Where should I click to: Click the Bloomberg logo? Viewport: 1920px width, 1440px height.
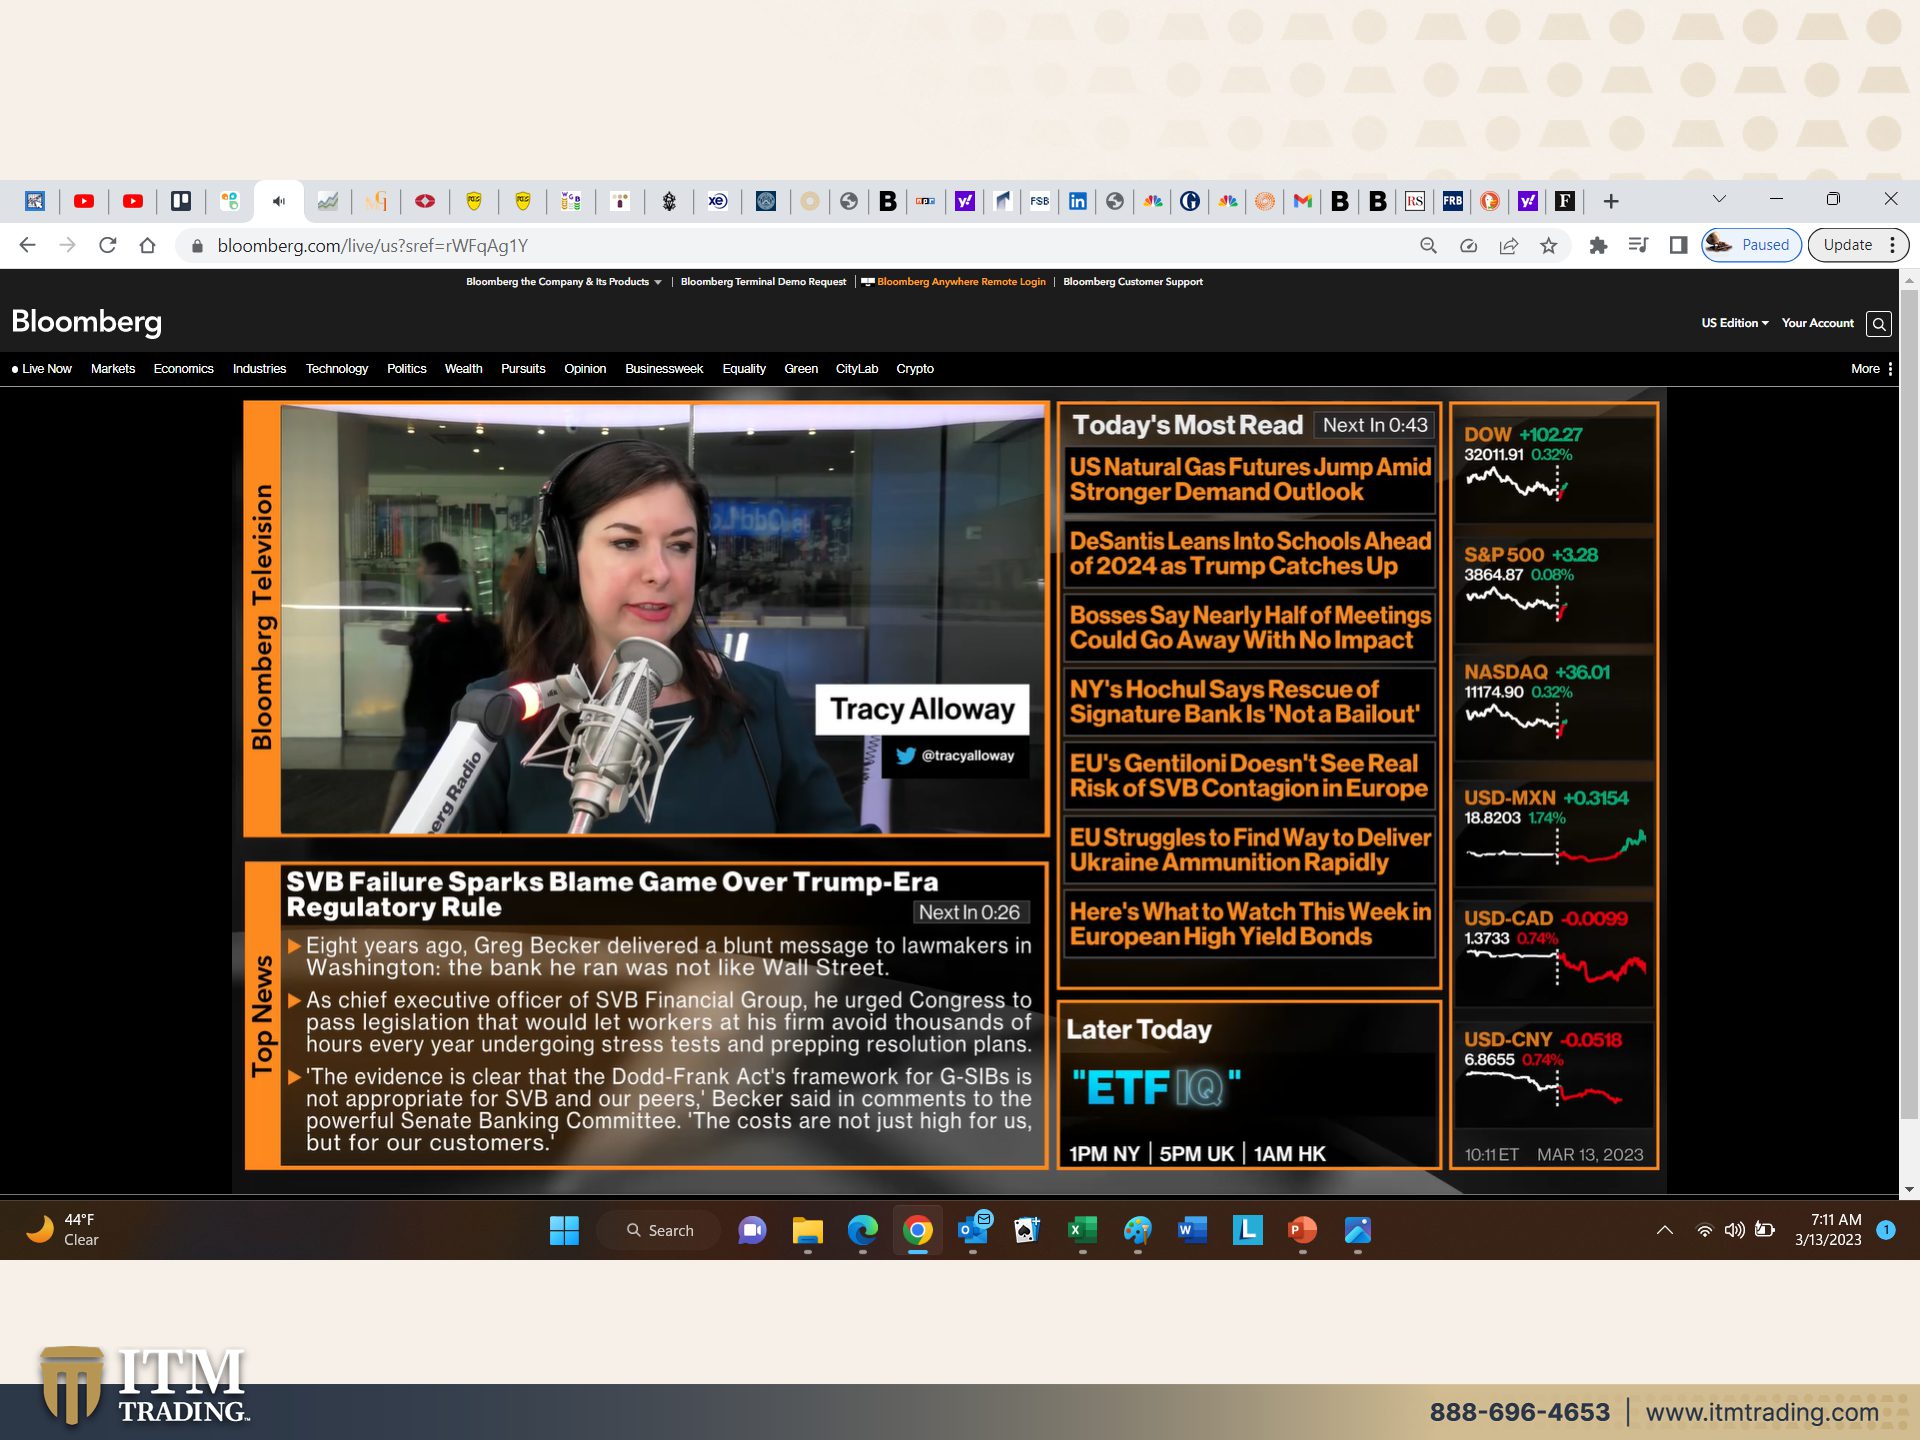point(86,322)
